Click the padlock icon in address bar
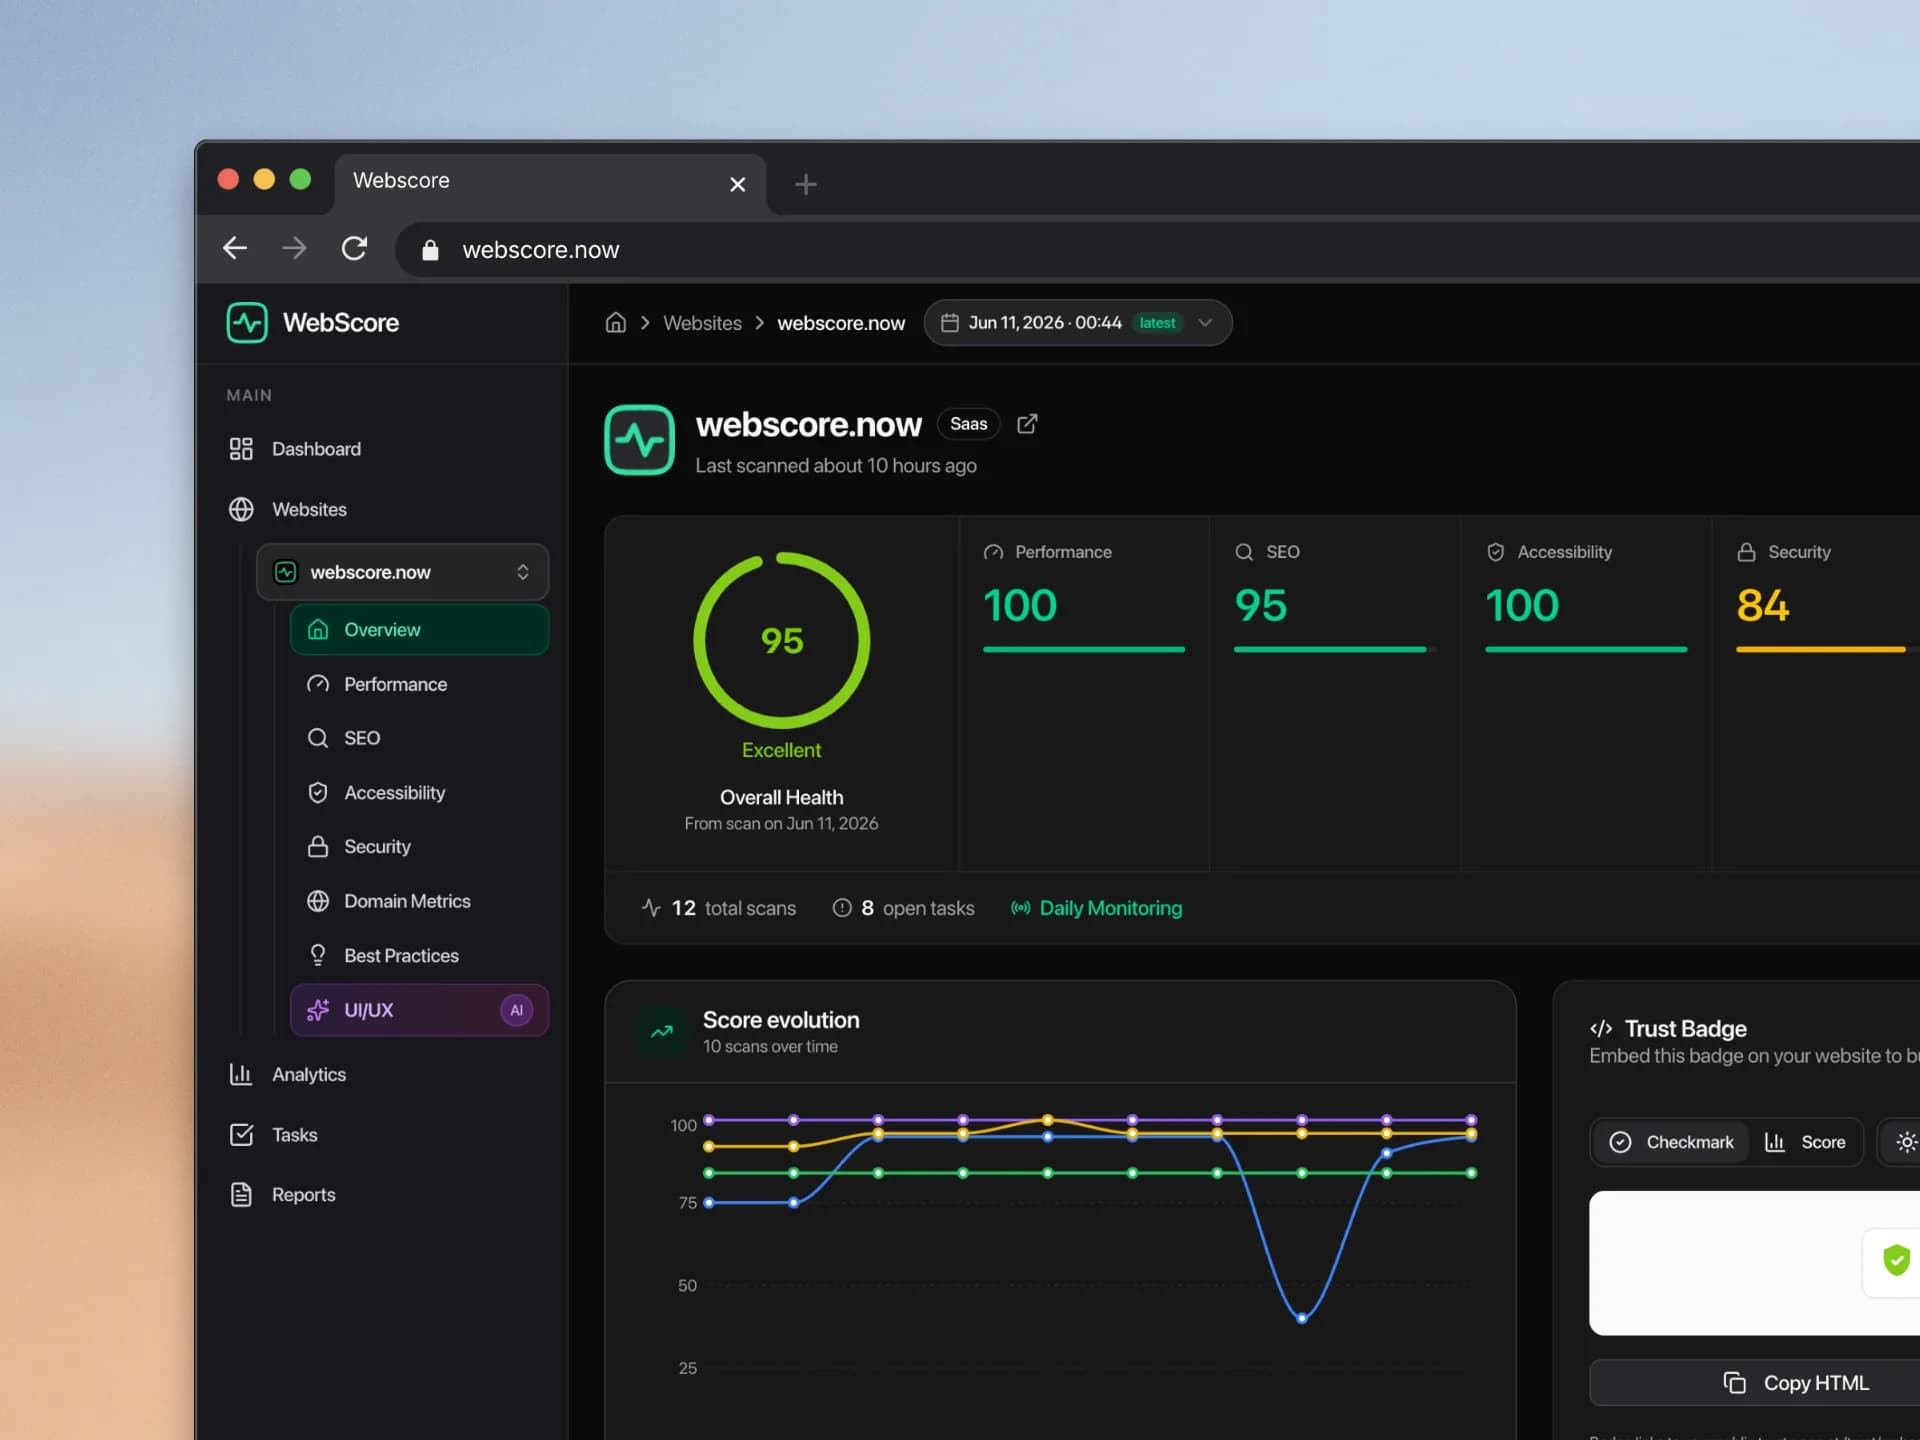This screenshot has width=1920, height=1440. (x=430, y=250)
